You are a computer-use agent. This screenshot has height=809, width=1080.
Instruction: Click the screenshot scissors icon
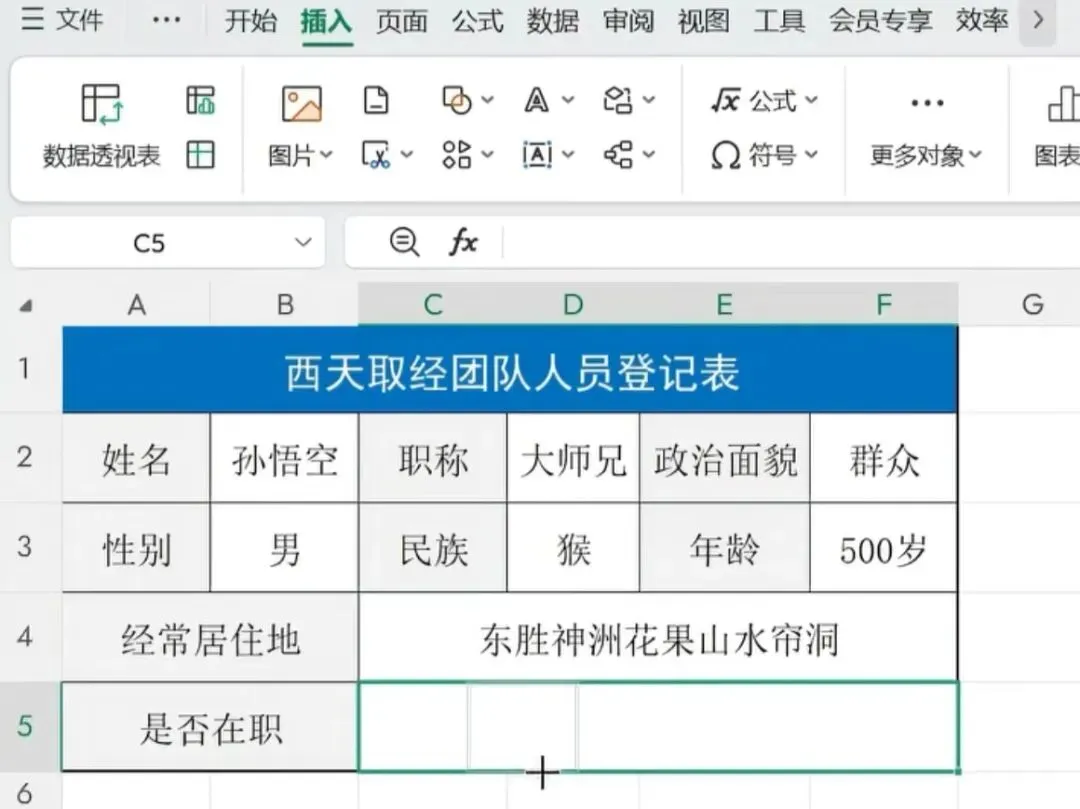[x=376, y=154]
